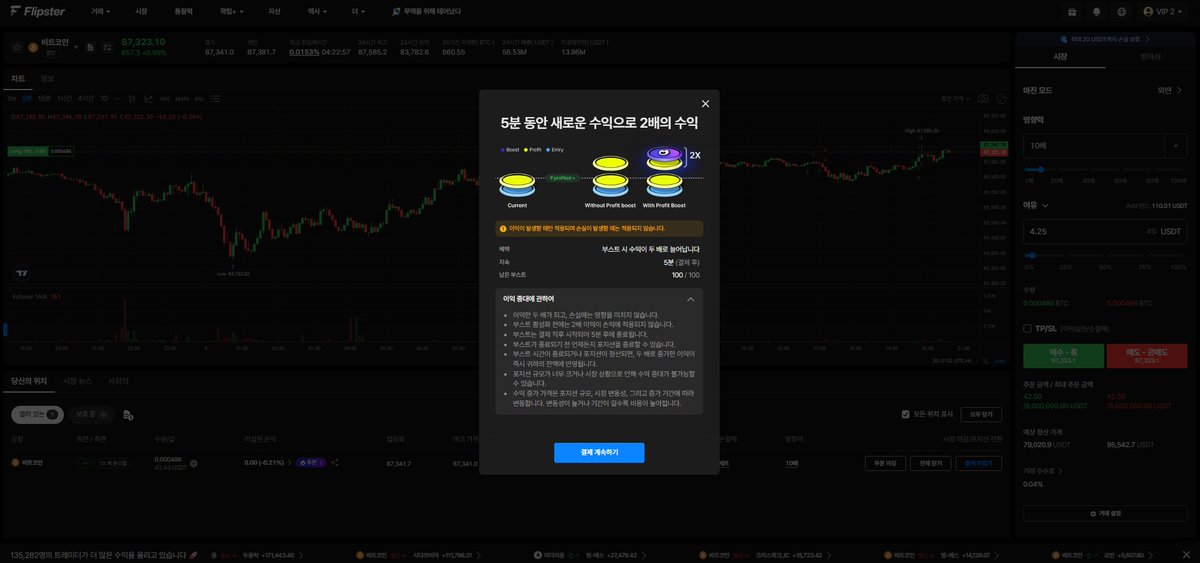
Task: Select the 15분 chart interval
Action: pos(44,99)
